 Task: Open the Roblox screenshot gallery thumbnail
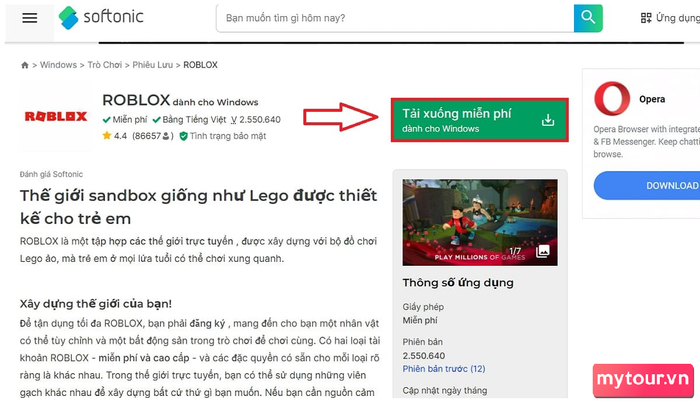click(x=479, y=222)
